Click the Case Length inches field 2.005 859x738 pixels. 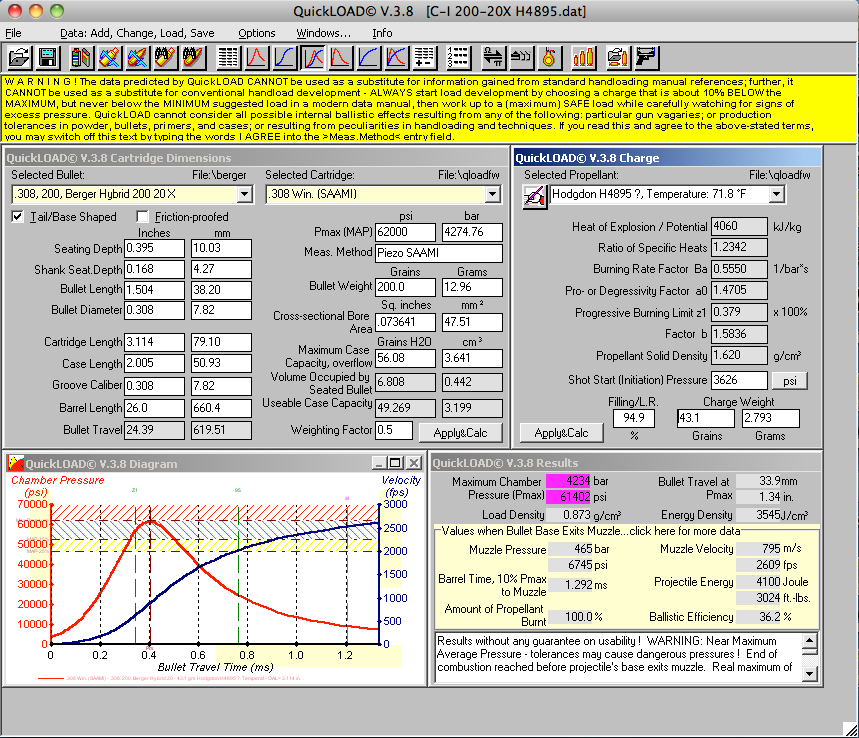click(x=154, y=363)
